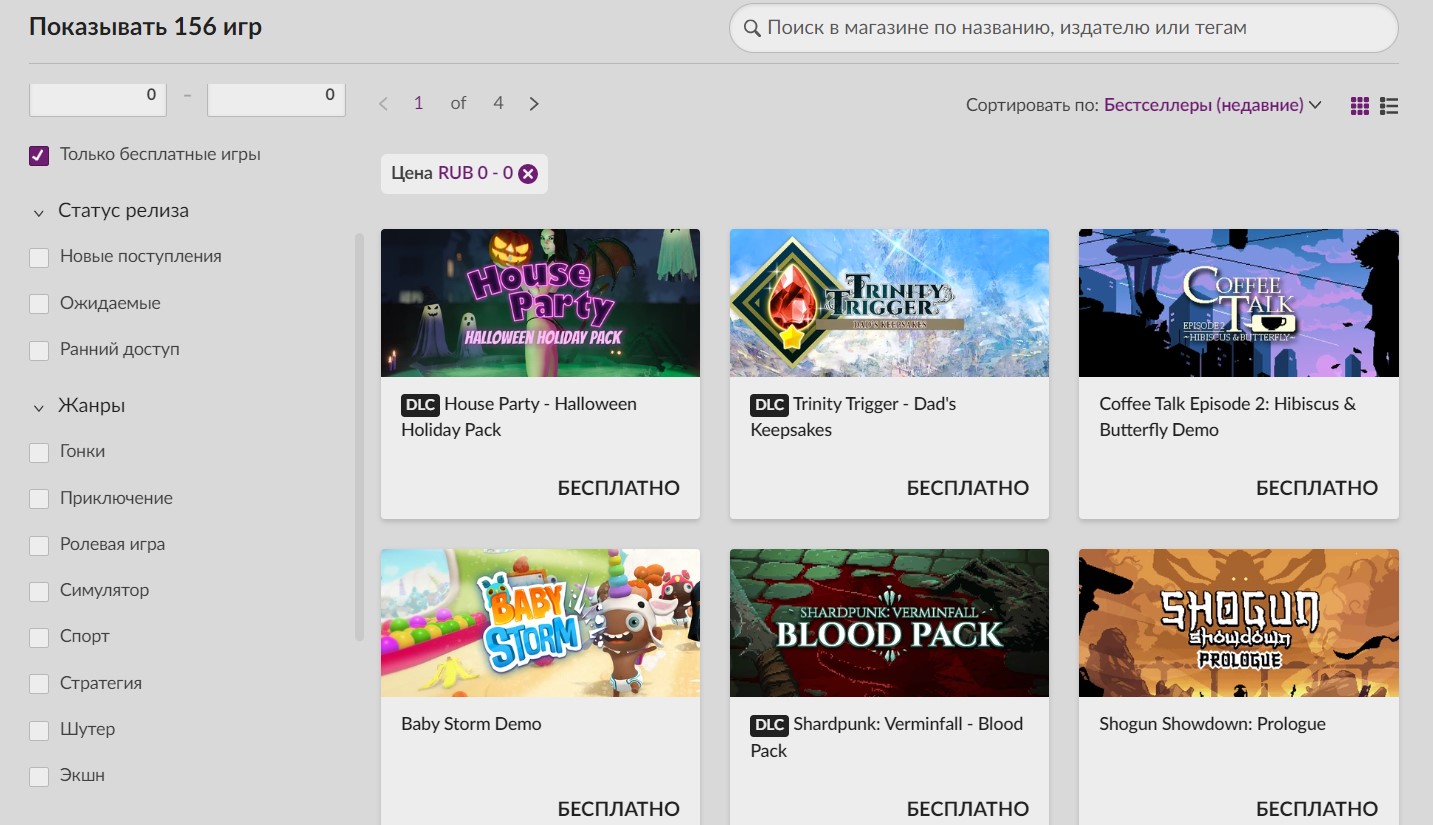Screen dimensions: 1433x825
Task: Open Baby Storm Demo title link
Action: click(471, 724)
